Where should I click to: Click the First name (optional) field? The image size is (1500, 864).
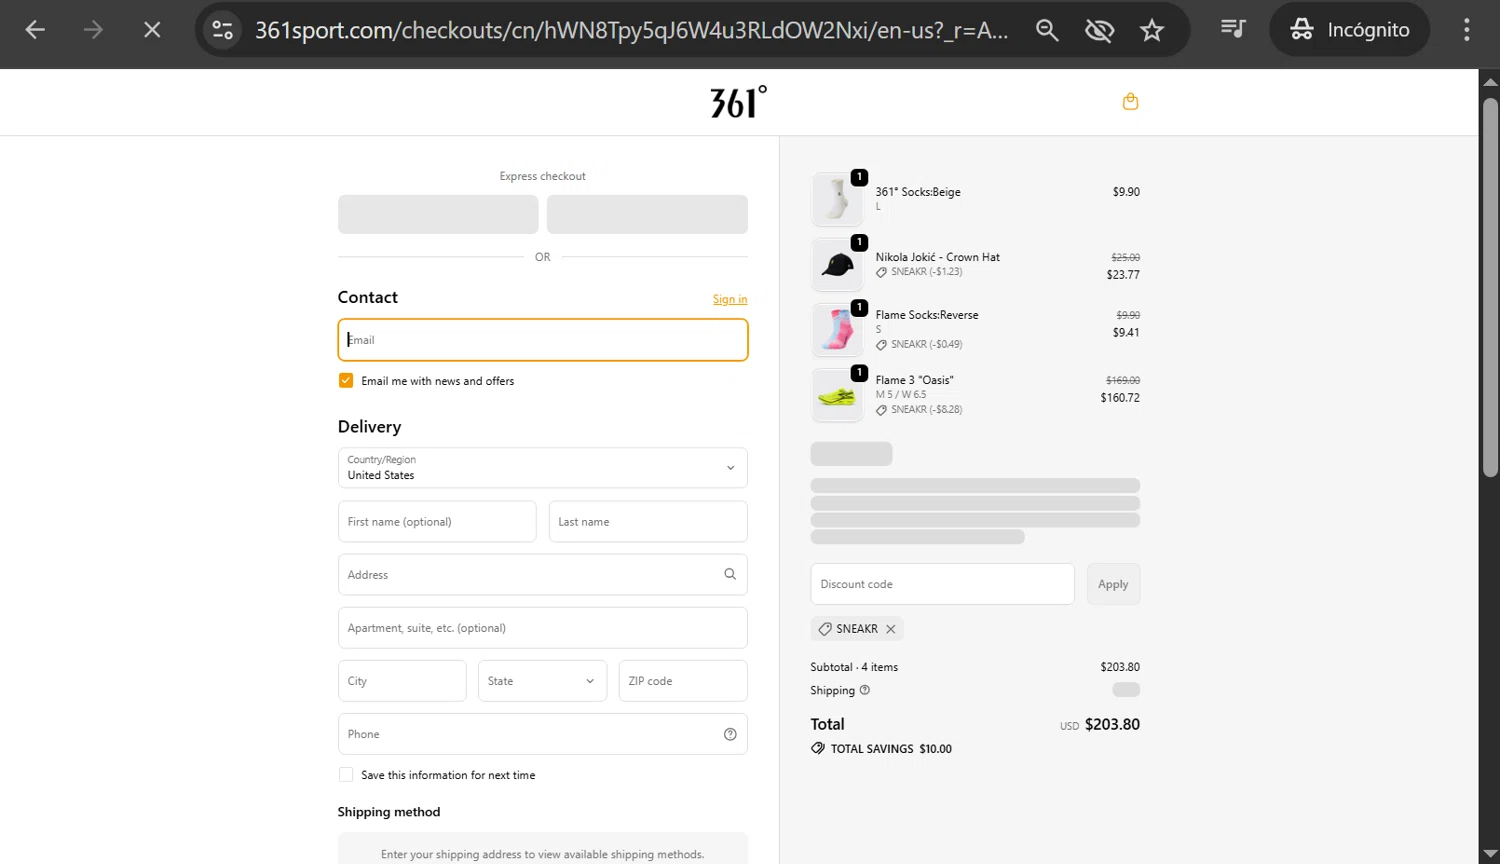coord(437,522)
